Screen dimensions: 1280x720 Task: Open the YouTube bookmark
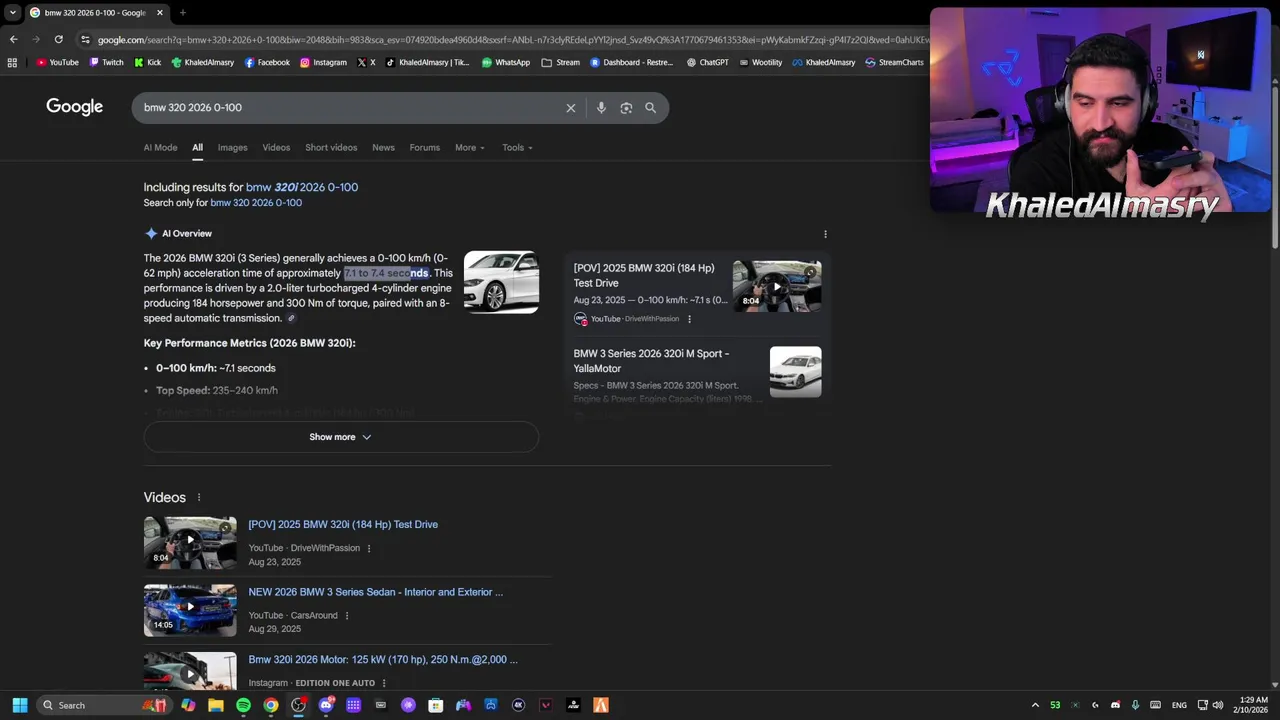click(x=57, y=62)
